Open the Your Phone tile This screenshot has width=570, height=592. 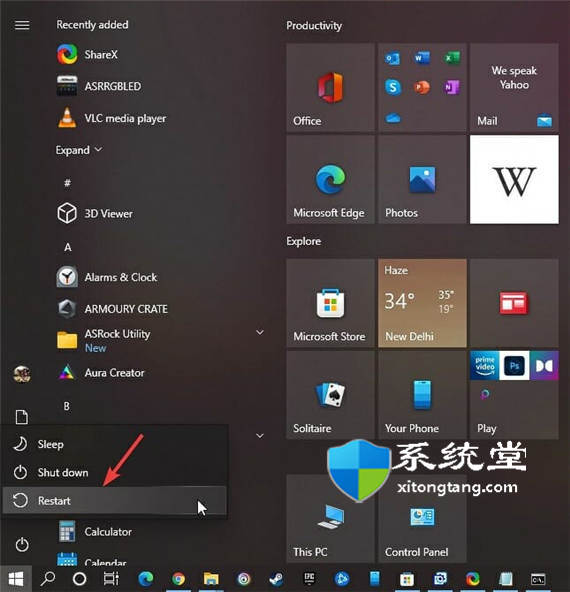tap(422, 395)
